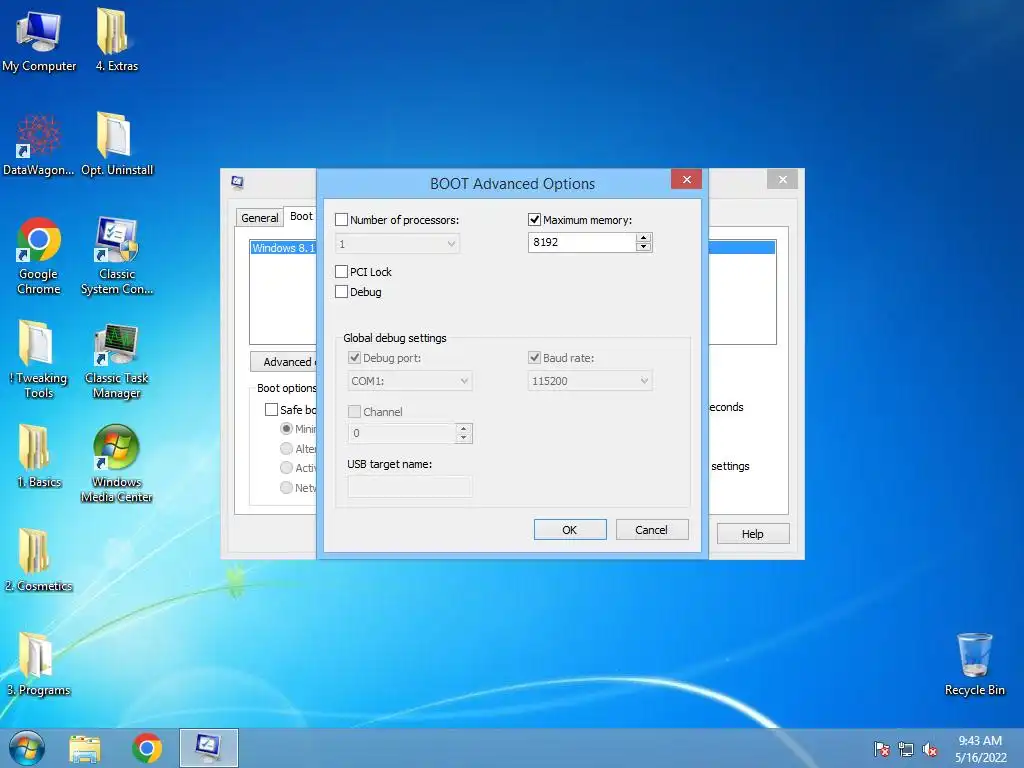Viewport: 1024px width, 768px height.
Task: Toggle the Debug checkbox
Action: [342, 292]
